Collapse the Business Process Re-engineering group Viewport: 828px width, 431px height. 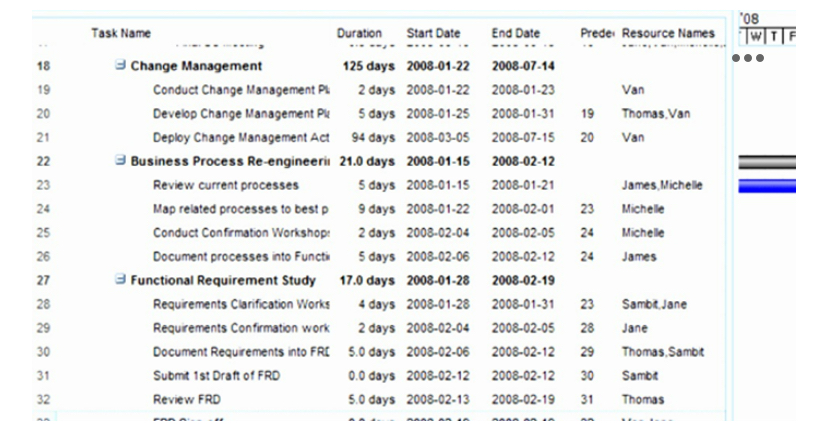120,160
